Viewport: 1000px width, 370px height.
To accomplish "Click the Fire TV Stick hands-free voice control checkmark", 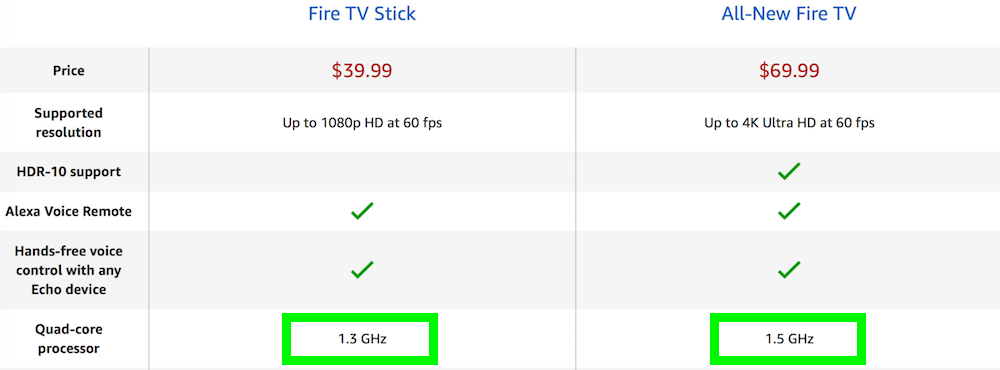I will [362, 269].
